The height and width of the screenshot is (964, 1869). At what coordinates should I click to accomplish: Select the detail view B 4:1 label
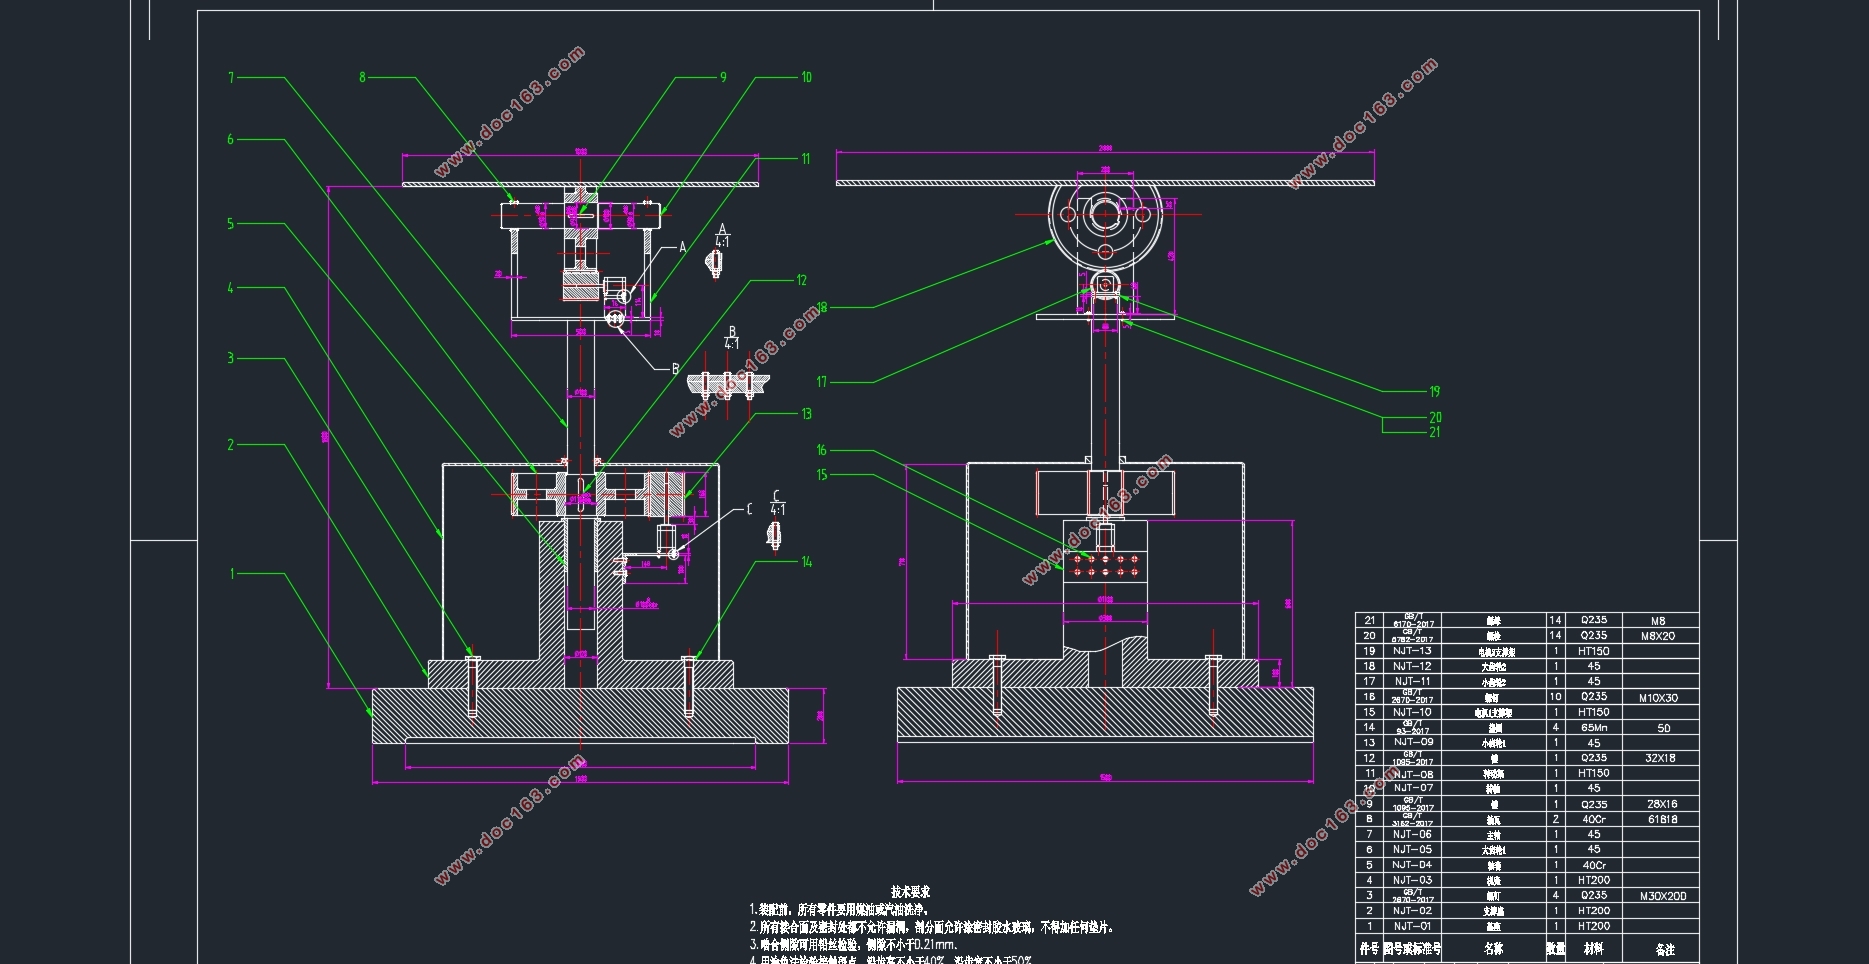point(732,338)
